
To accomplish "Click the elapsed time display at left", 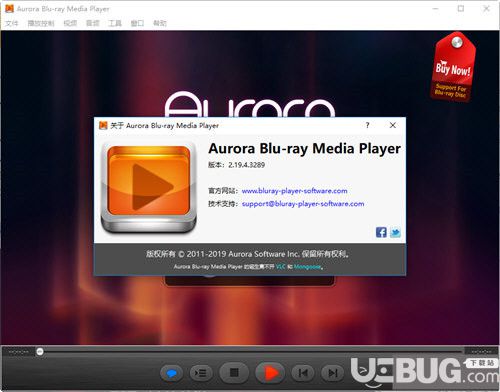I will [18, 352].
